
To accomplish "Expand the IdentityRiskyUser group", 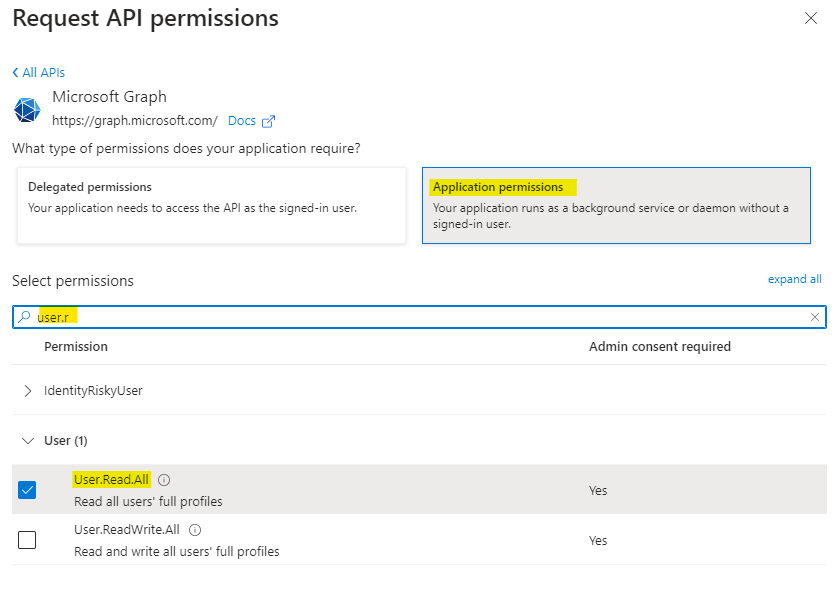I will point(28,391).
